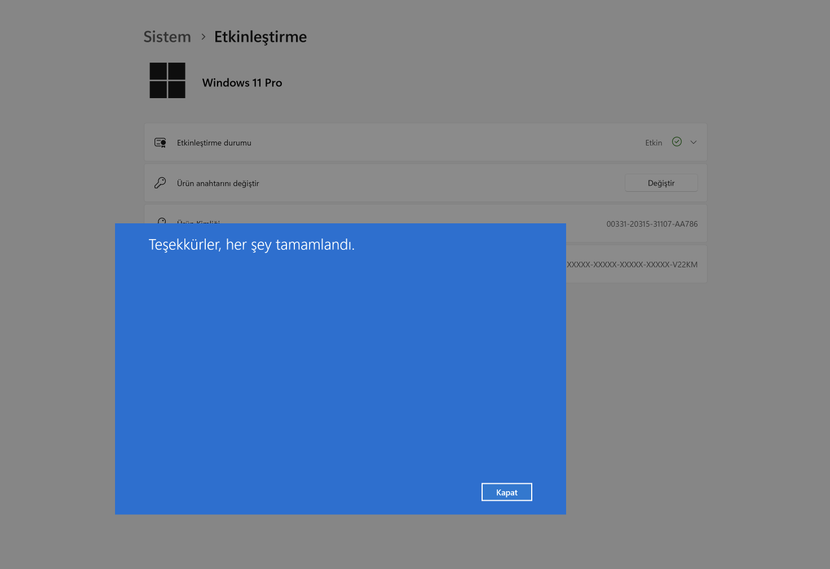The height and width of the screenshot is (569, 830).
Task: Click the product key ending in V22KM
Action: pyautogui.click(x=632, y=265)
